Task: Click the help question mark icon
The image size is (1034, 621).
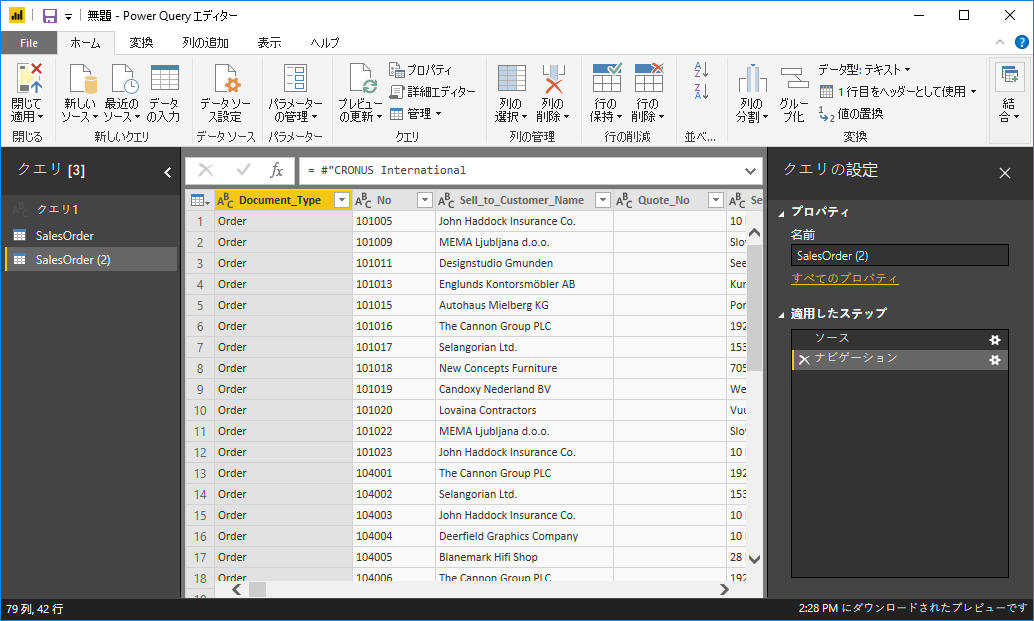Action: coord(1021,42)
